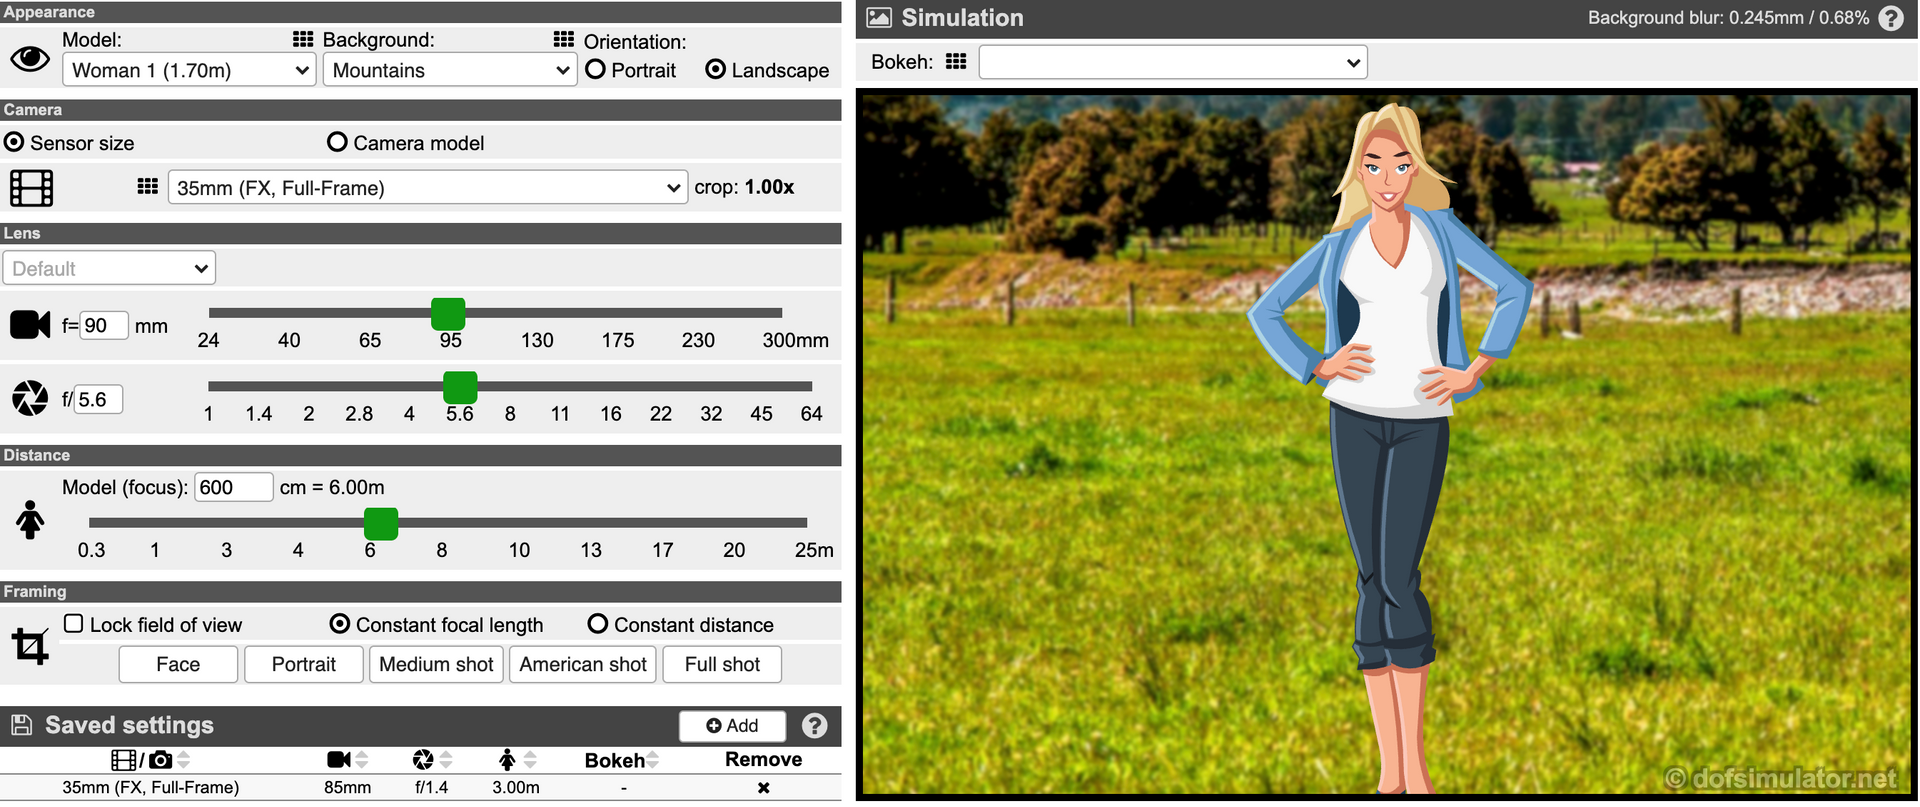The image size is (1920, 807).
Task: Click the crop framing icon
Action: pos(30,646)
